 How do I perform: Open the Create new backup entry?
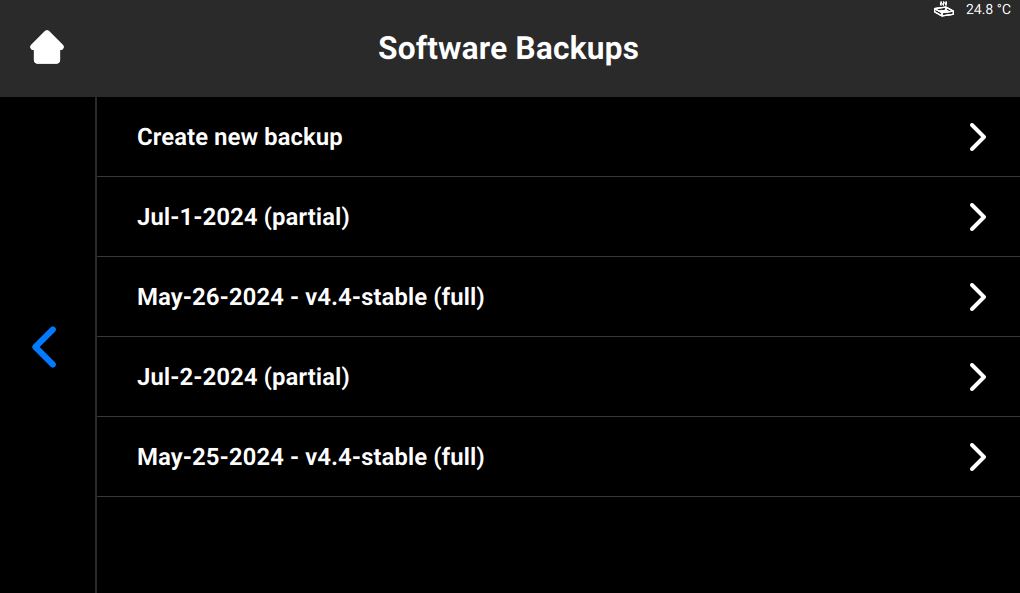click(x=558, y=137)
